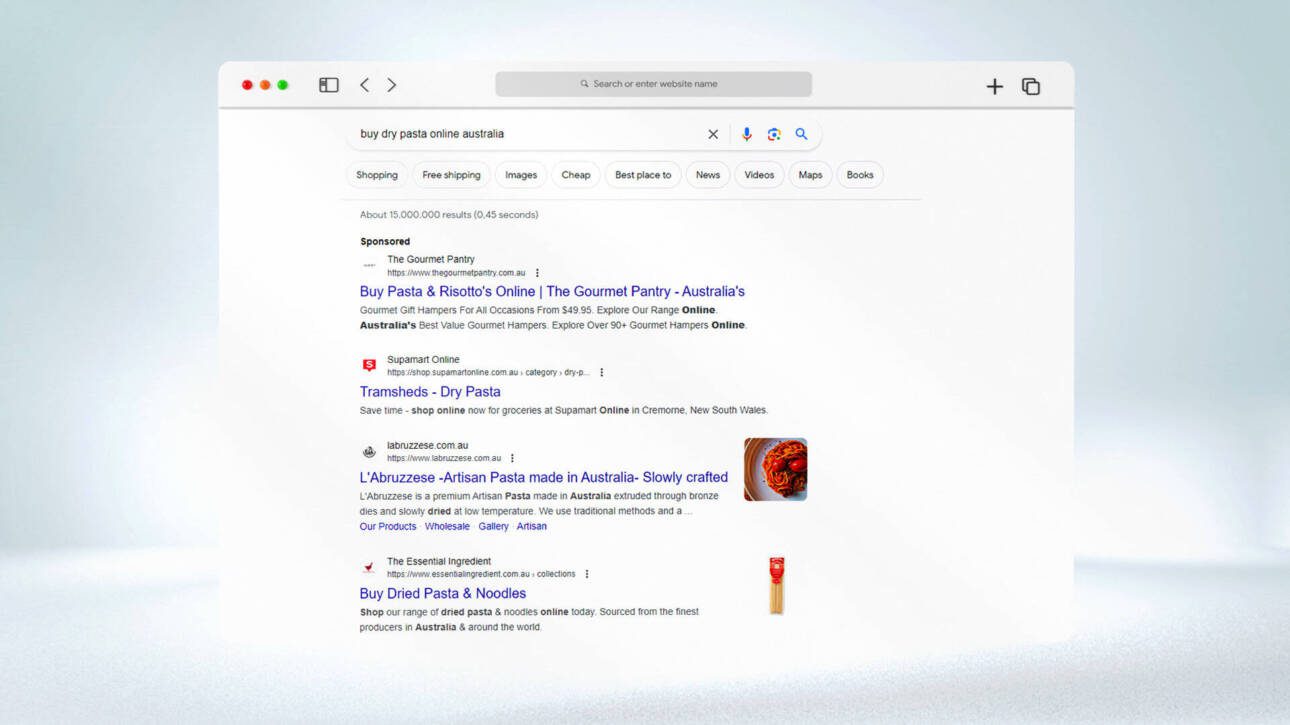Click the Wholesale sitelink
Viewport: 1290px width, 725px height.
447,526
